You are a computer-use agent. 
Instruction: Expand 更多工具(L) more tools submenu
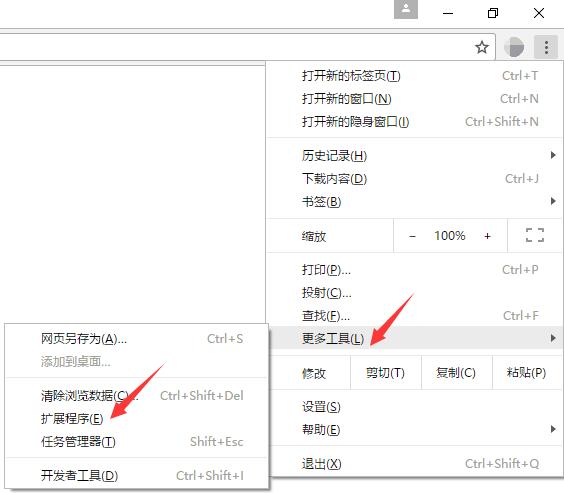(x=415, y=338)
